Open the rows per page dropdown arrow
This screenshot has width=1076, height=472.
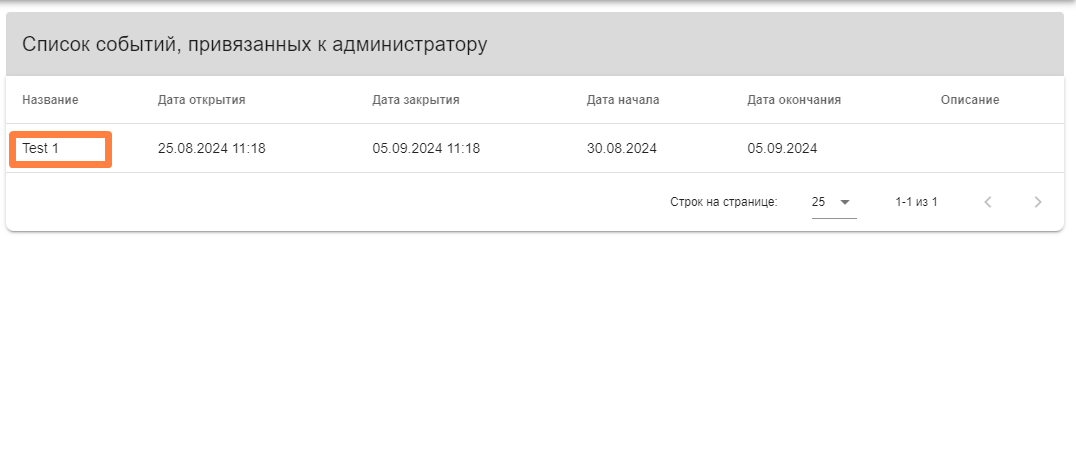point(845,202)
